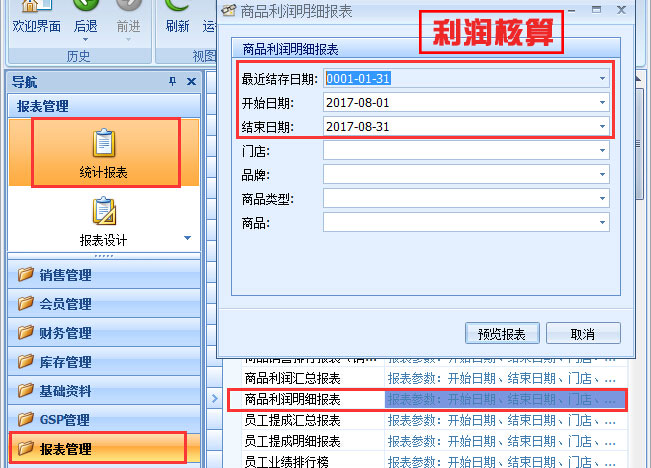The height and width of the screenshot is (468, 651).
Task: Select the 员工提成汇总报表 row
Action: coord(293,420)
